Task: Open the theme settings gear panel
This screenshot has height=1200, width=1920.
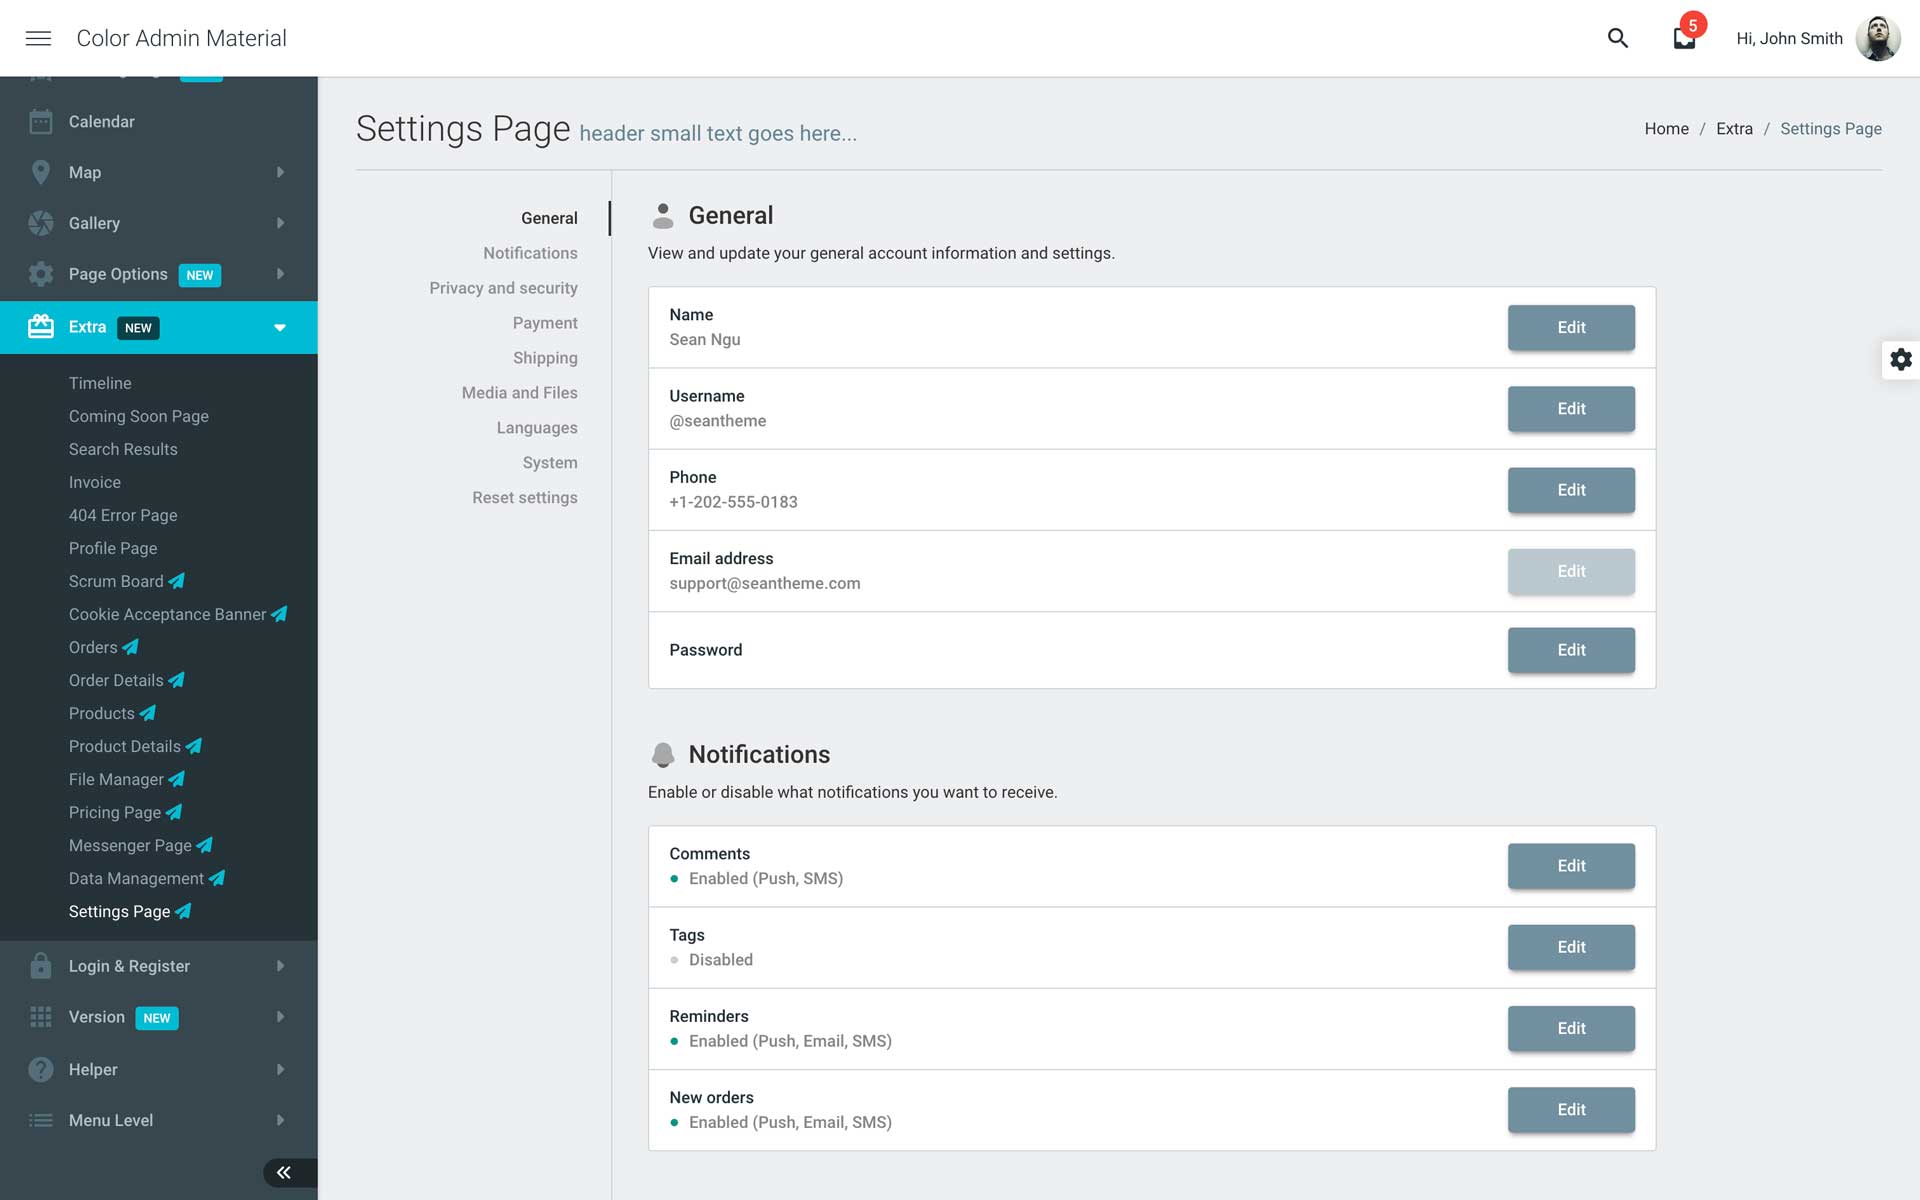Action: 1900,360
